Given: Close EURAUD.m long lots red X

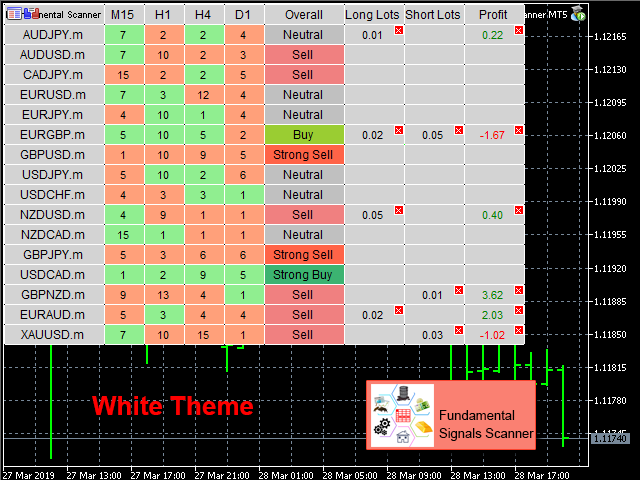Looking at the screenshot, I should pos(399,310).
